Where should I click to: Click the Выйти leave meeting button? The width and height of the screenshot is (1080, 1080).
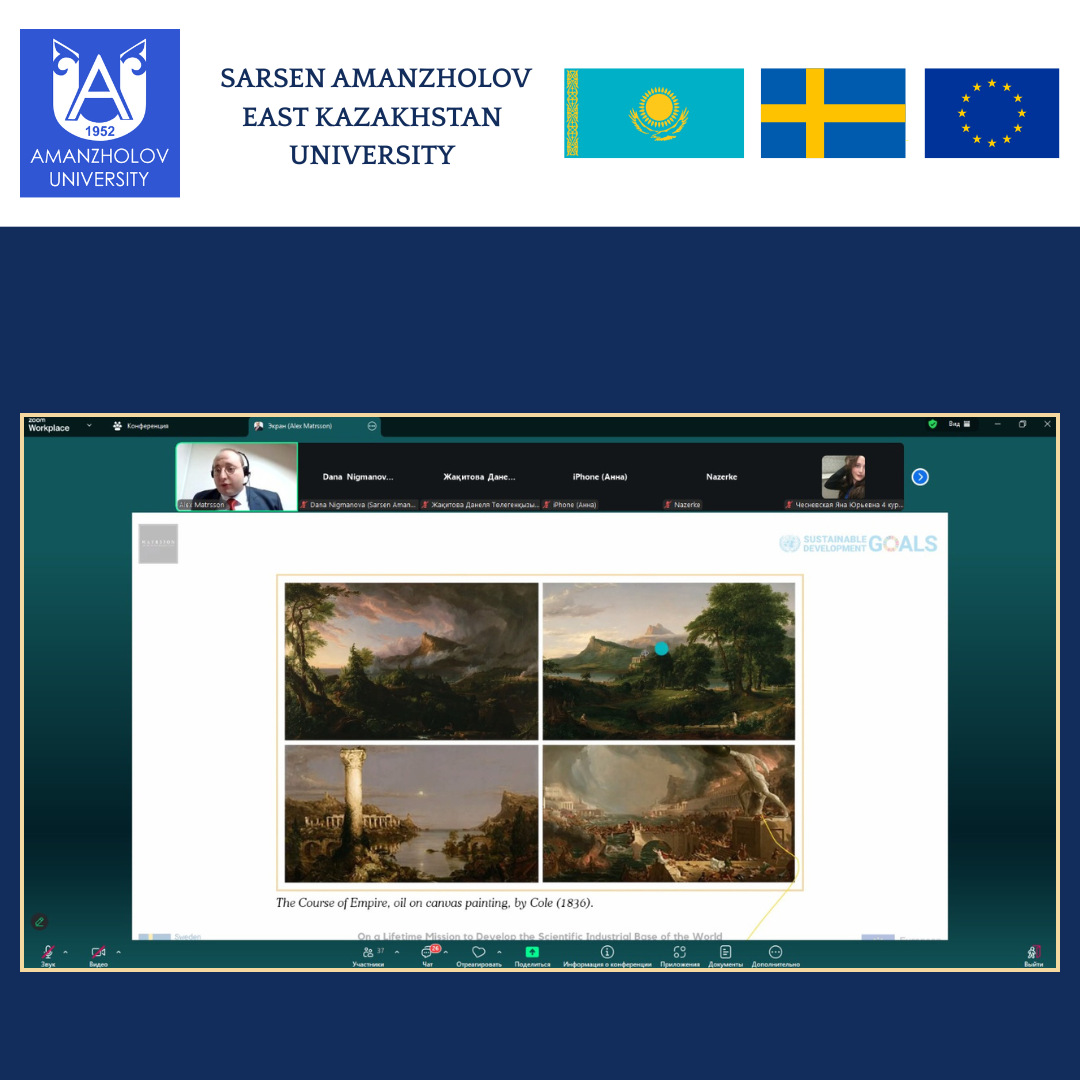pos(1033,954)
